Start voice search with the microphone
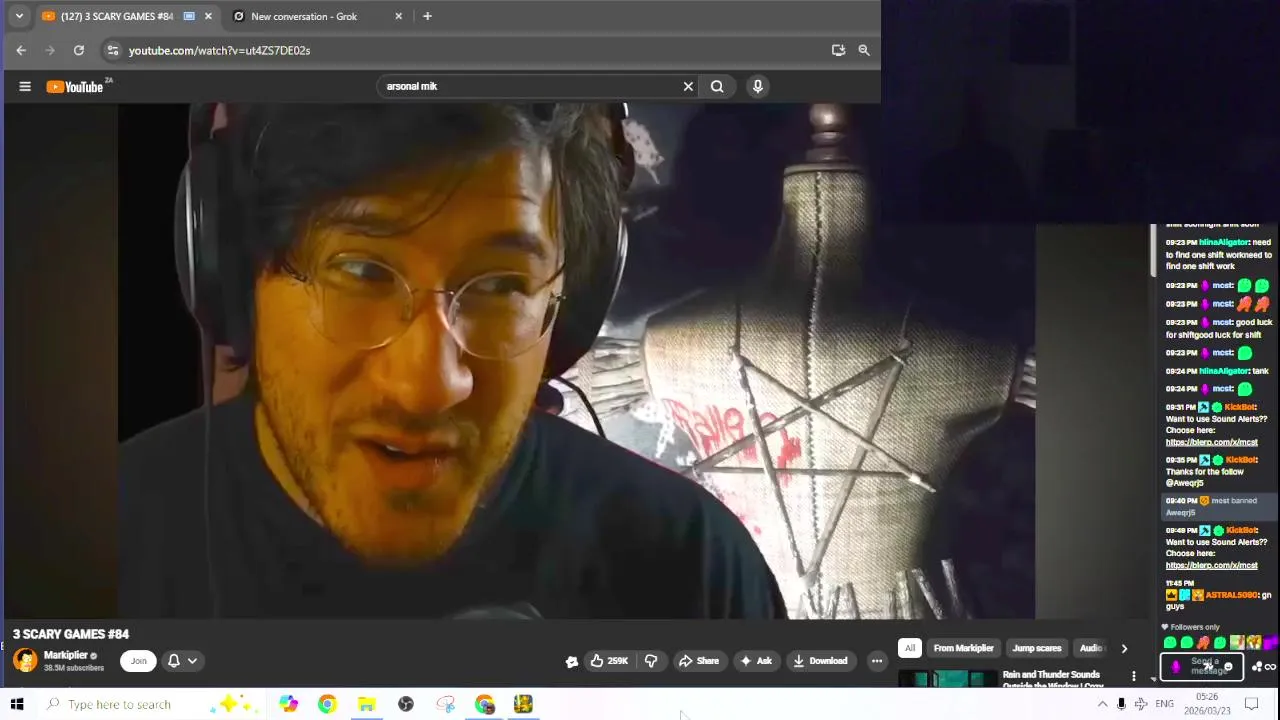This screenshot has width=1280, height=720. [x=758, y=86]
